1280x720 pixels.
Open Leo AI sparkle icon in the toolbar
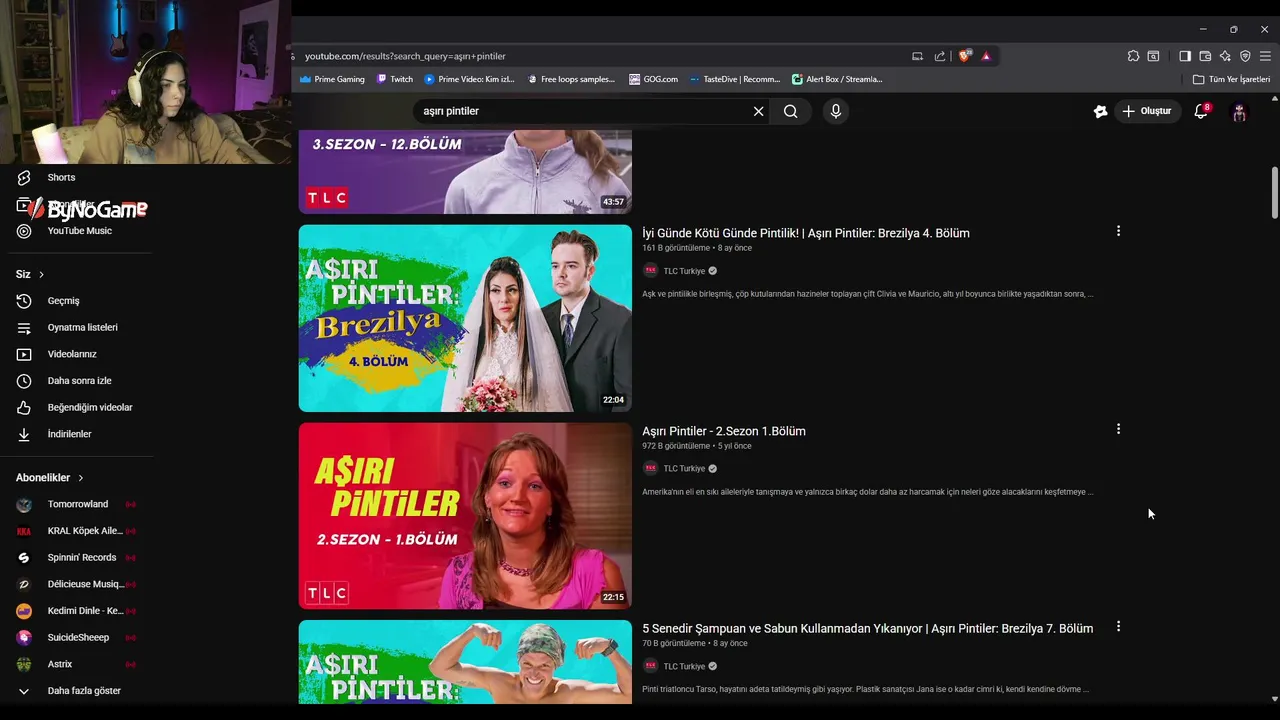click(x=1225, y=56)
